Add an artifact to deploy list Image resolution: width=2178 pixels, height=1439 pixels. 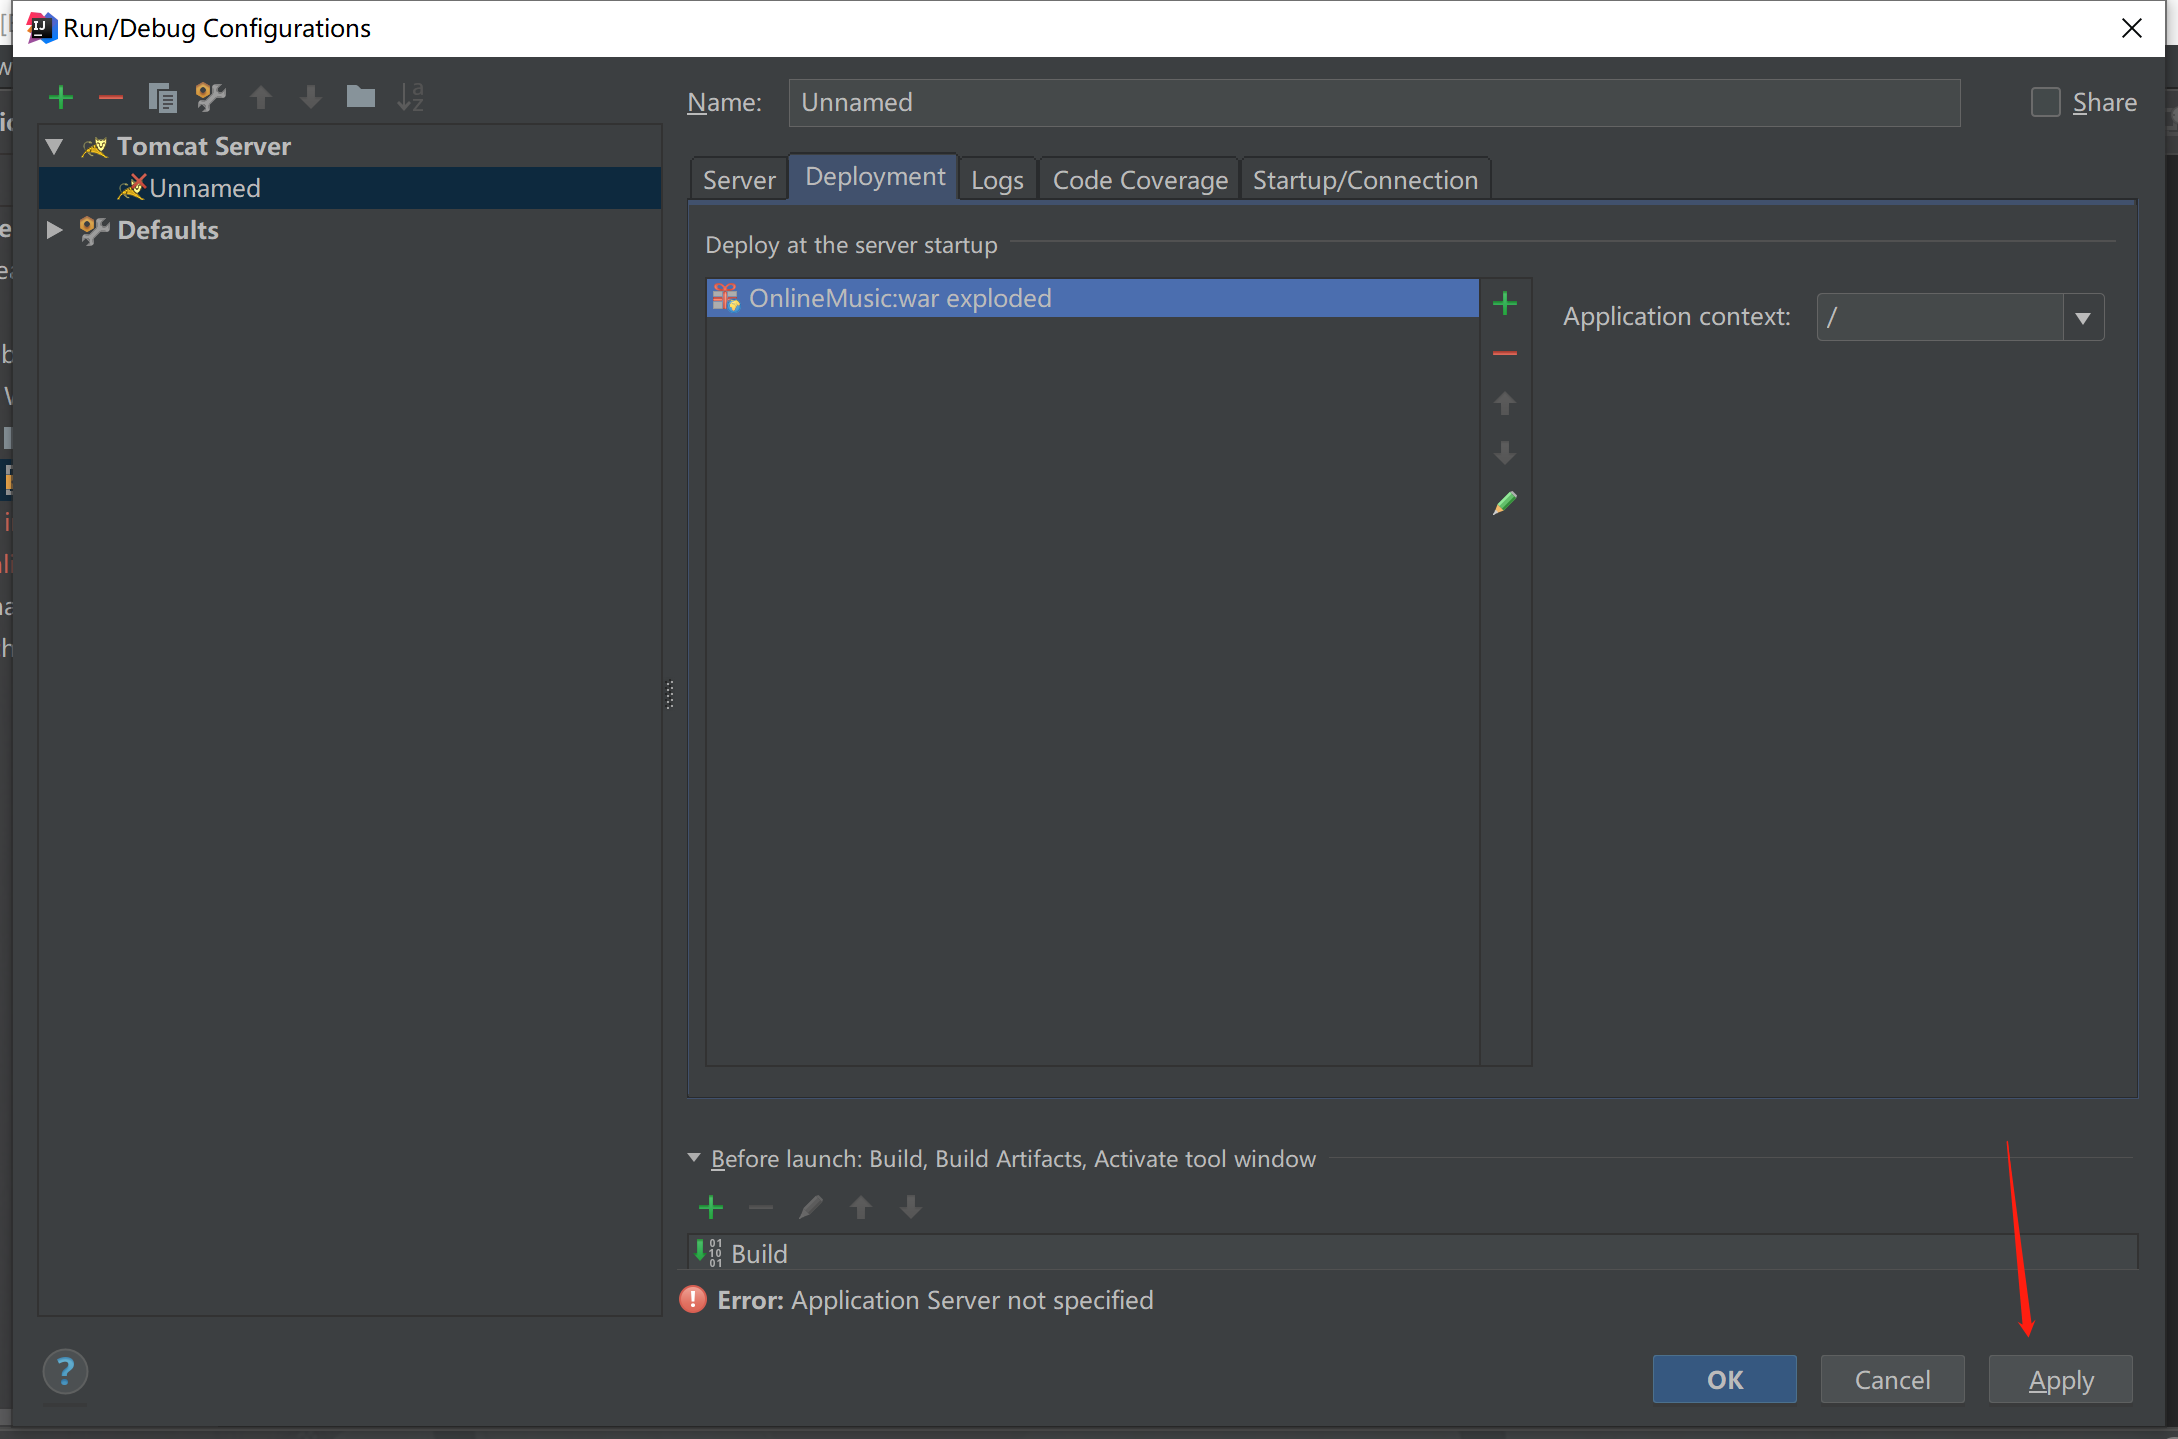coord(1504,303)
